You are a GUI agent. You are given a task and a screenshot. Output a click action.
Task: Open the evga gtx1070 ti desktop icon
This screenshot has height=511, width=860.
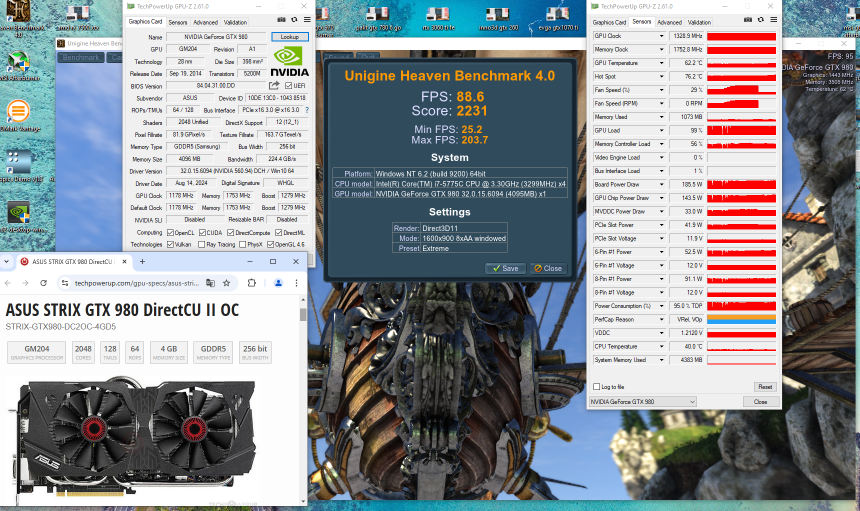click(x=558, y=18)
